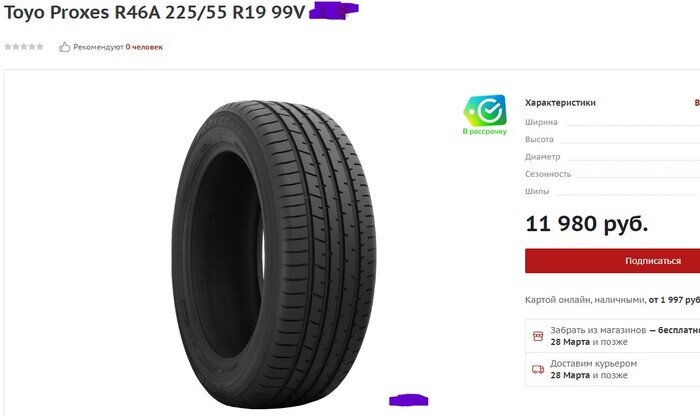Click the fifth rating star
The width and height of the screenshot is (700, 416).
[x=40, y=46]
